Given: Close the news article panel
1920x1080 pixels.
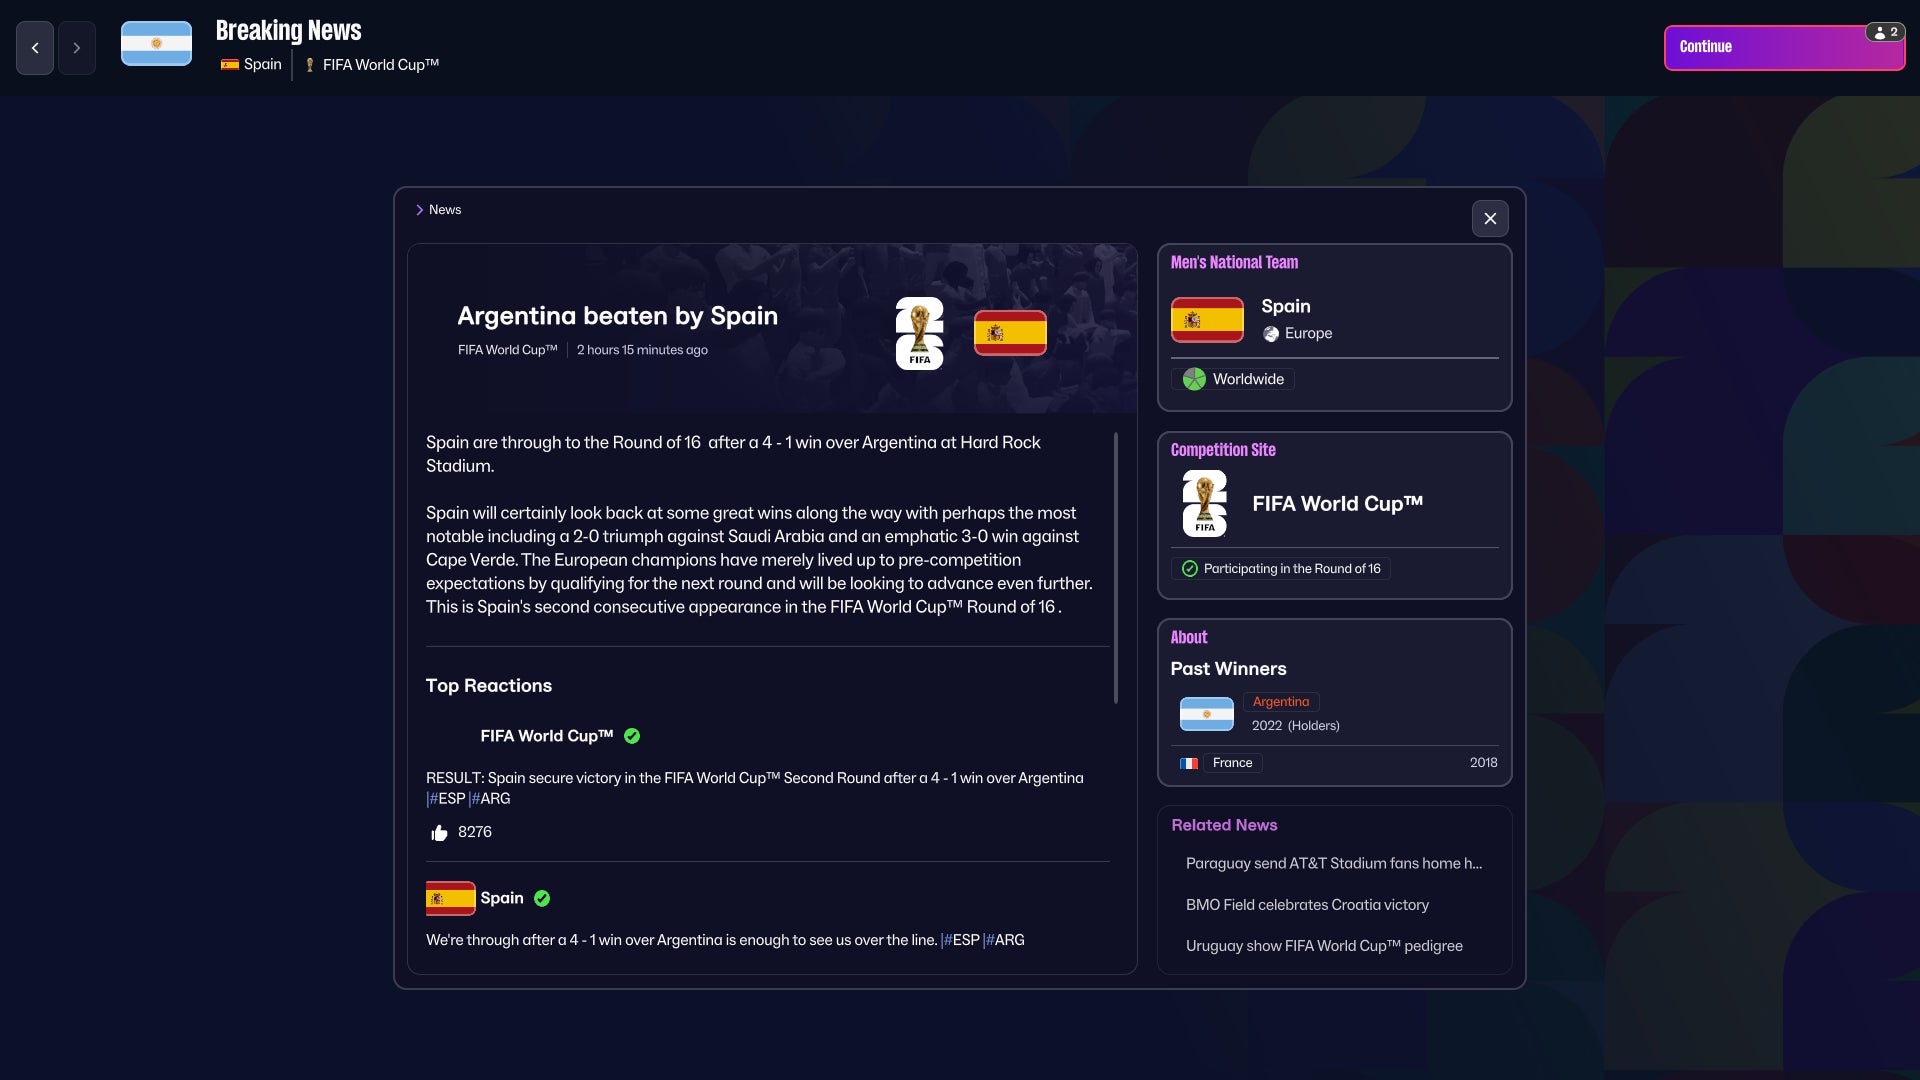Looking at the screenshot, I should pos(1490,218).
